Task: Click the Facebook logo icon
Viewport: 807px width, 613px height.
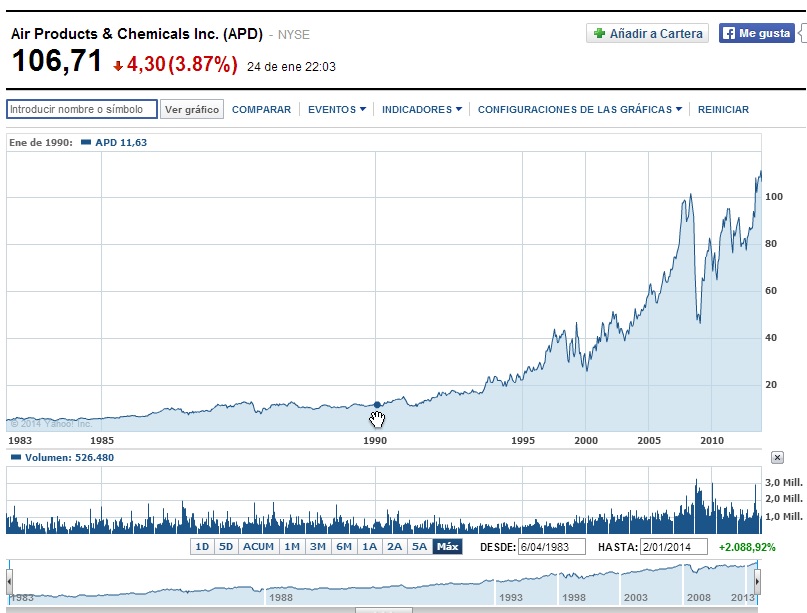Action: [728, 33]
